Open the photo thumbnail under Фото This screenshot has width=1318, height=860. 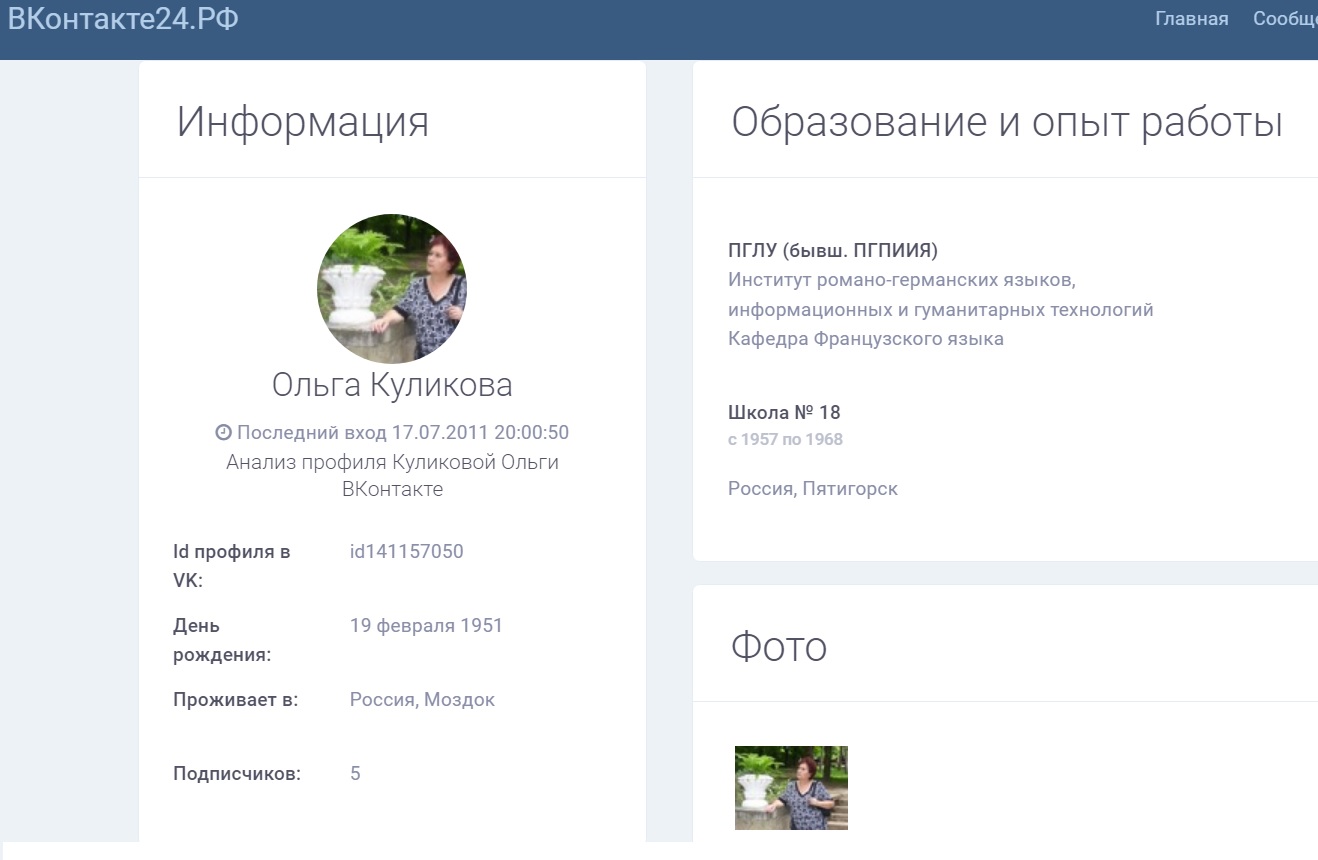(x=791, y=788)
